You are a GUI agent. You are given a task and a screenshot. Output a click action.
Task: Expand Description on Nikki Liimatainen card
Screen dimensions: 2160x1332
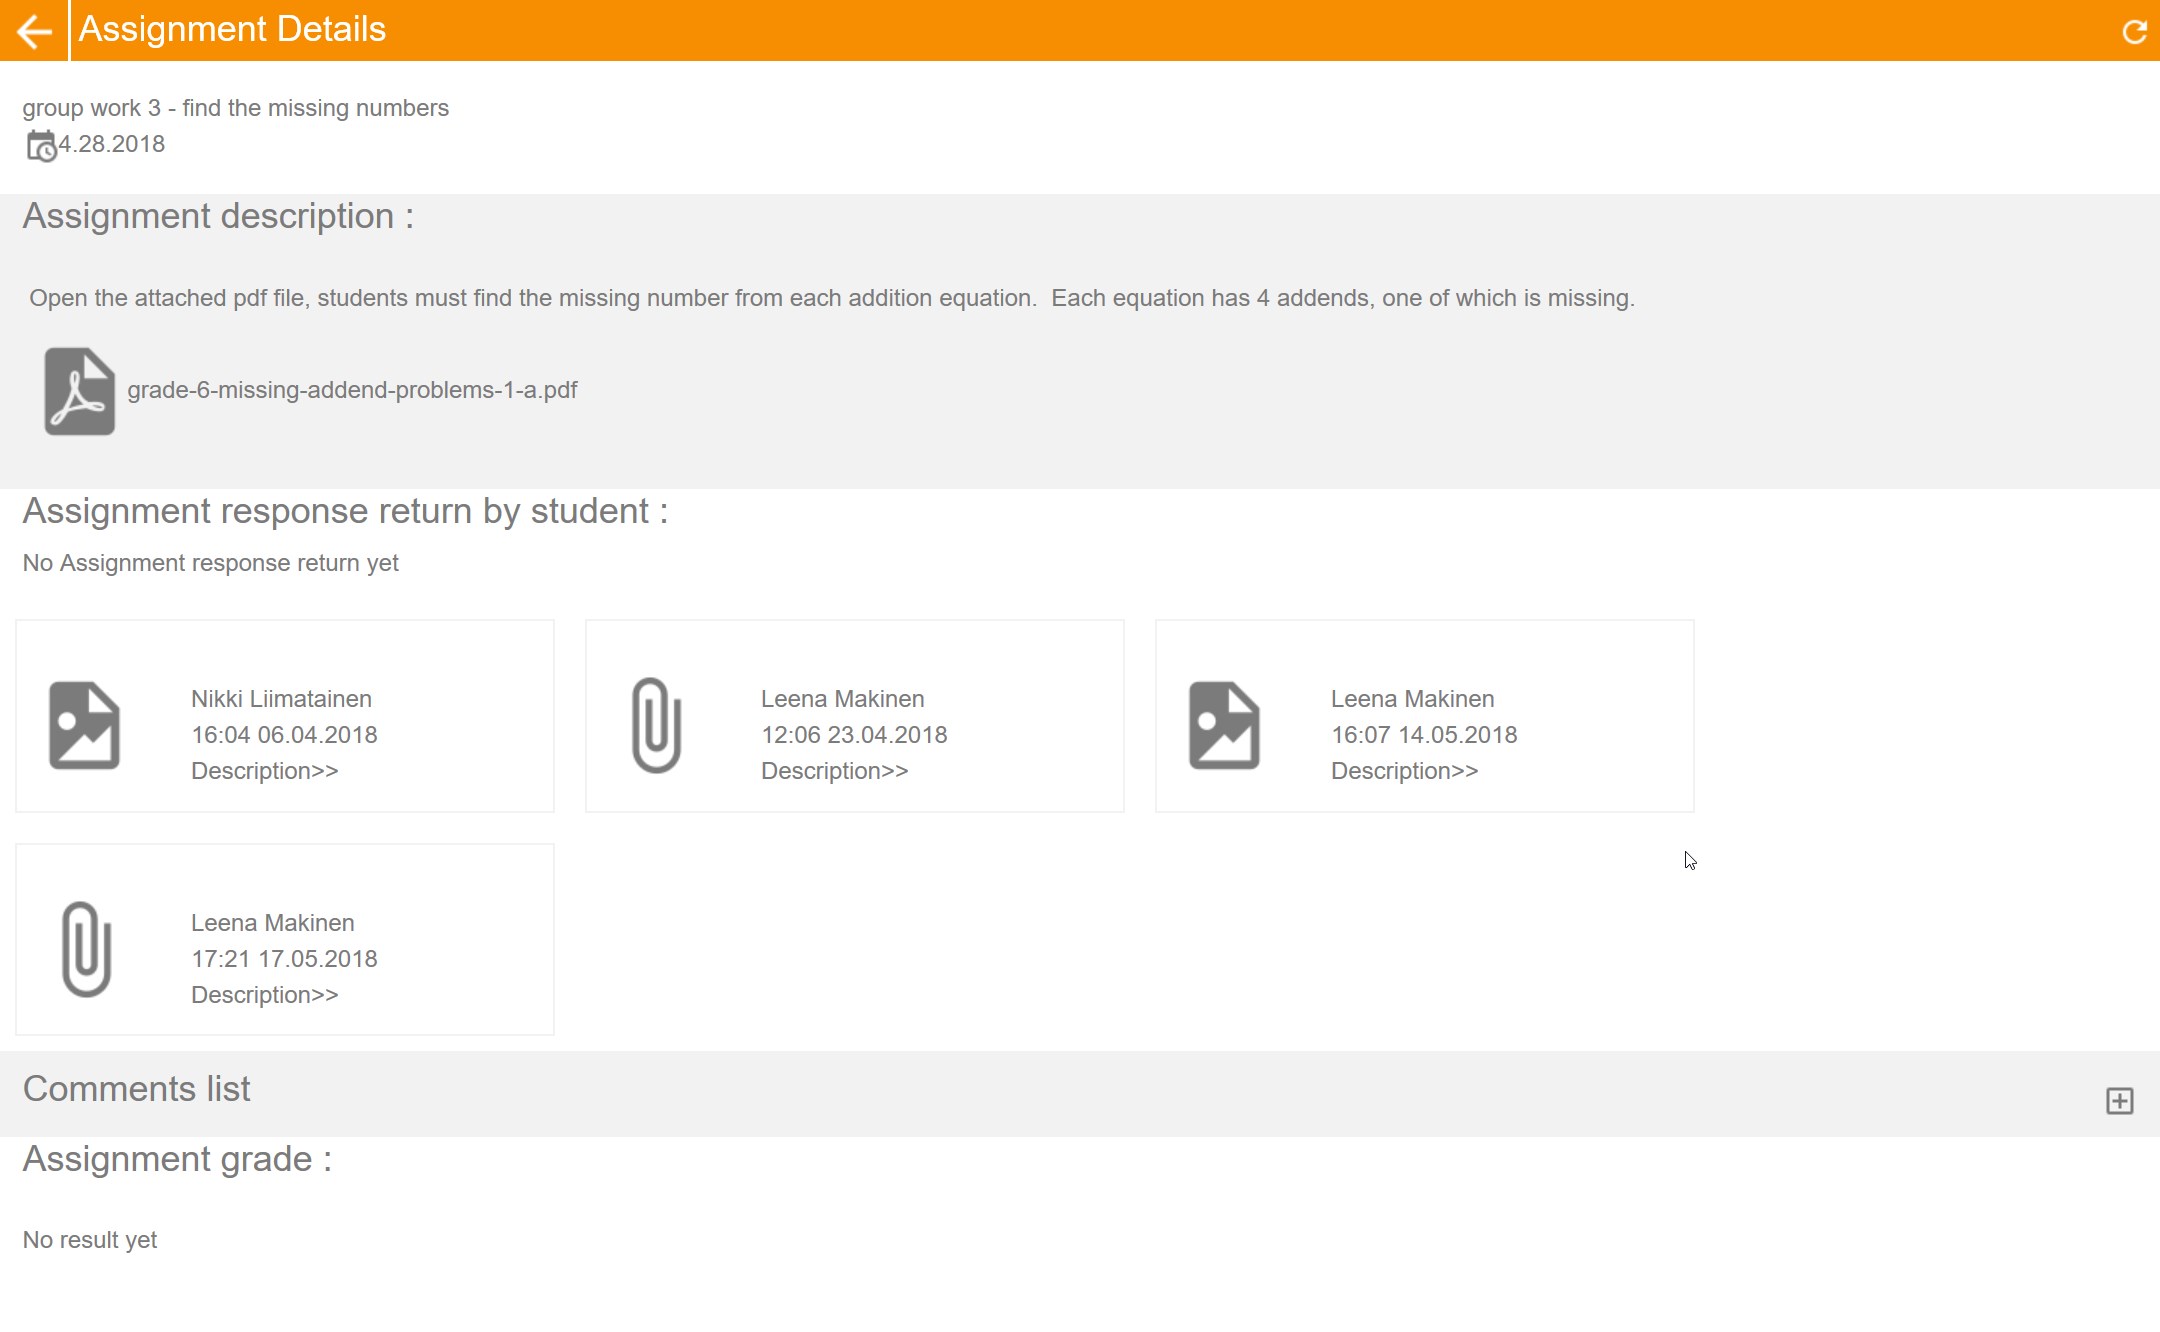(x=264, y=771)
